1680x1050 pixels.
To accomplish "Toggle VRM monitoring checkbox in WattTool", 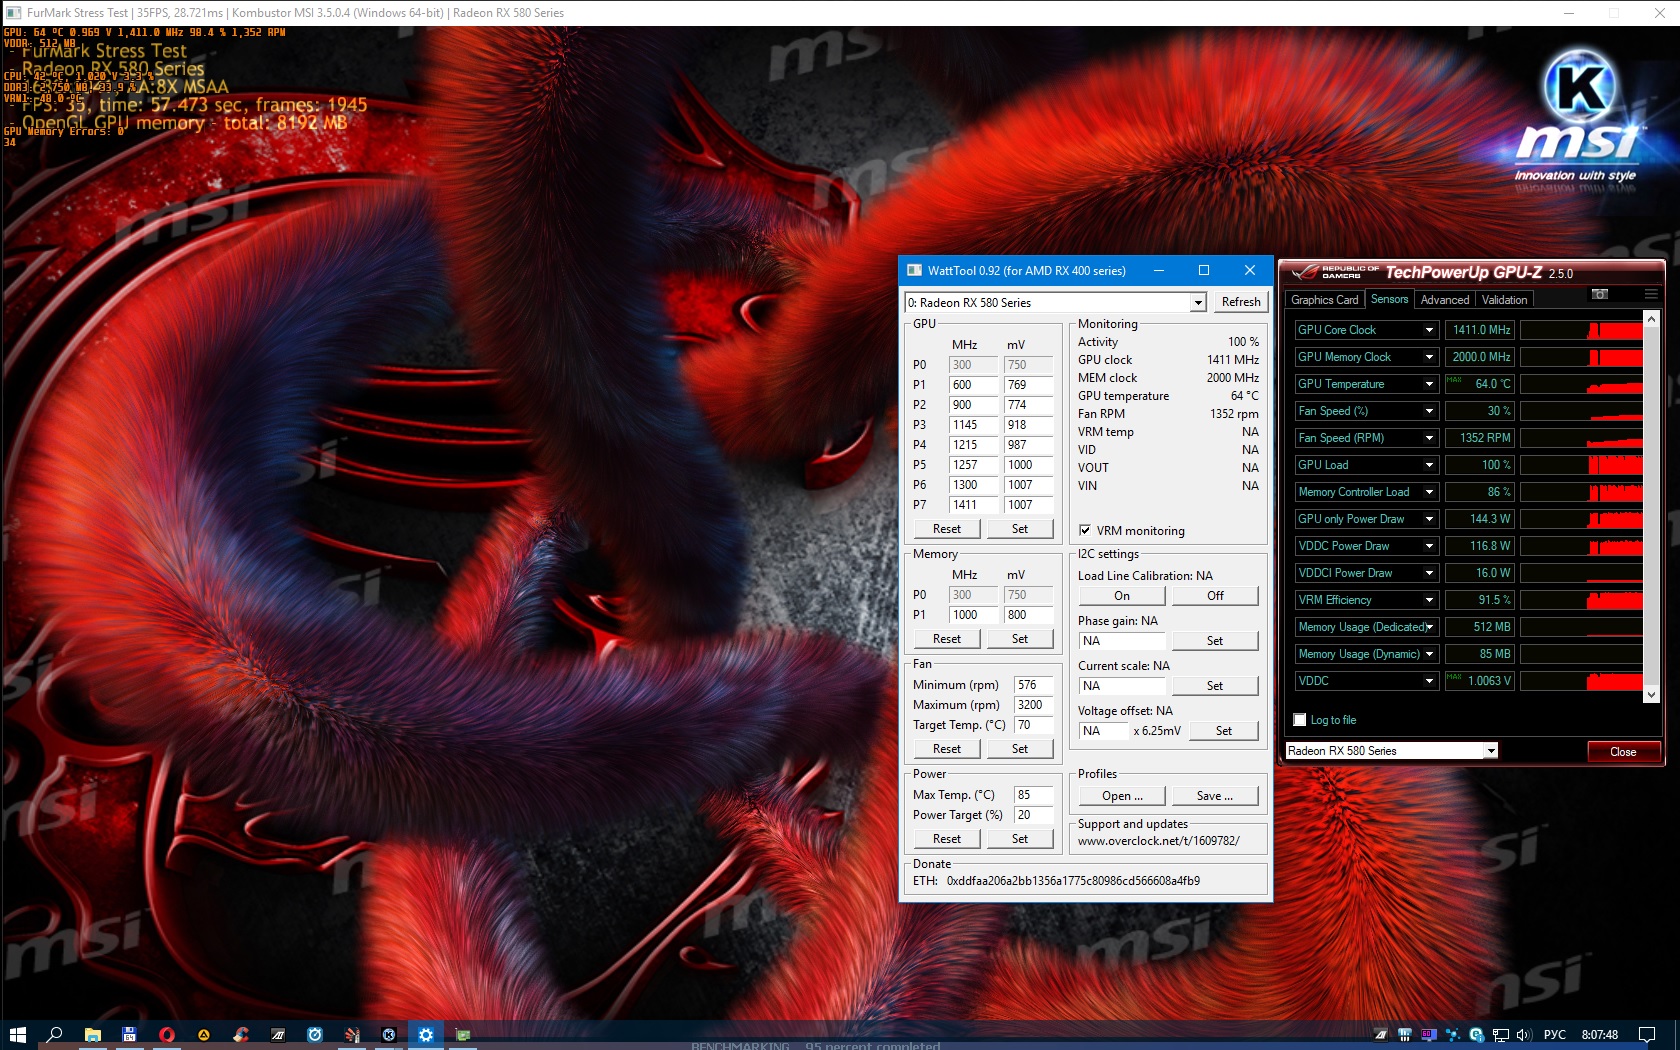I will pyautogui.click(x=1085, y=530).
